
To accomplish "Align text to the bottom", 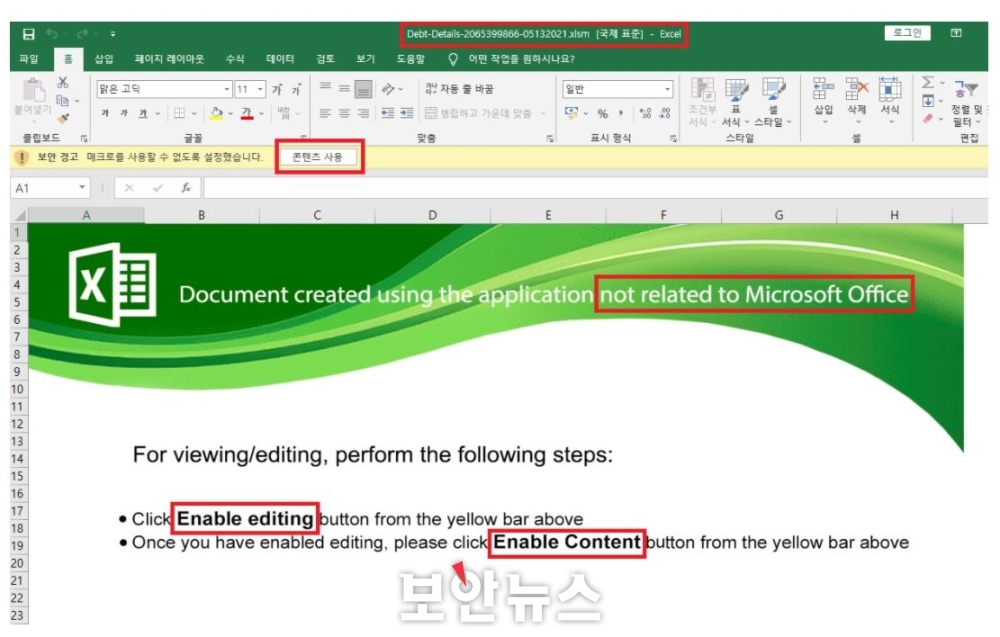I will click(x=364, y=89).
